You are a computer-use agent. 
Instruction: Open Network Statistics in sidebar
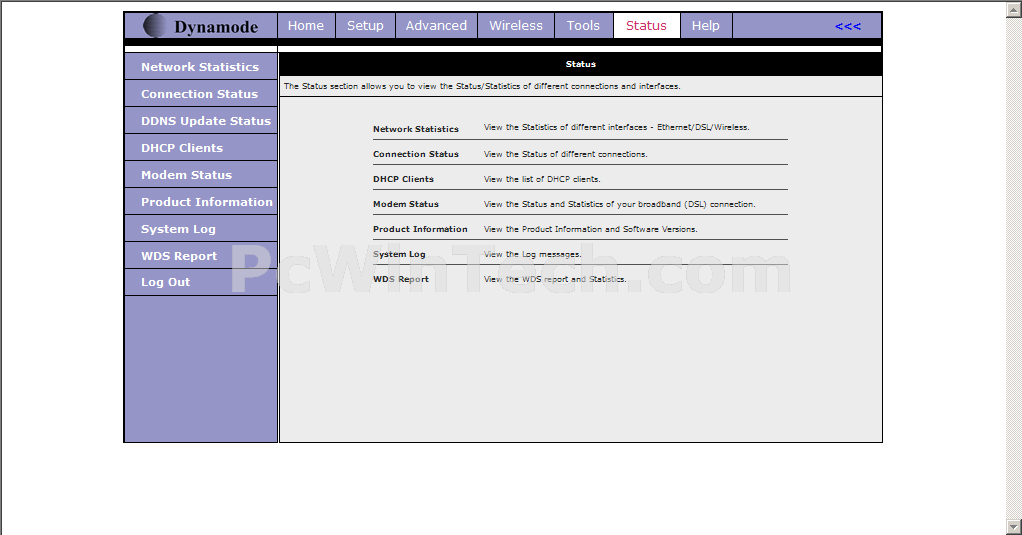(201, 66)
